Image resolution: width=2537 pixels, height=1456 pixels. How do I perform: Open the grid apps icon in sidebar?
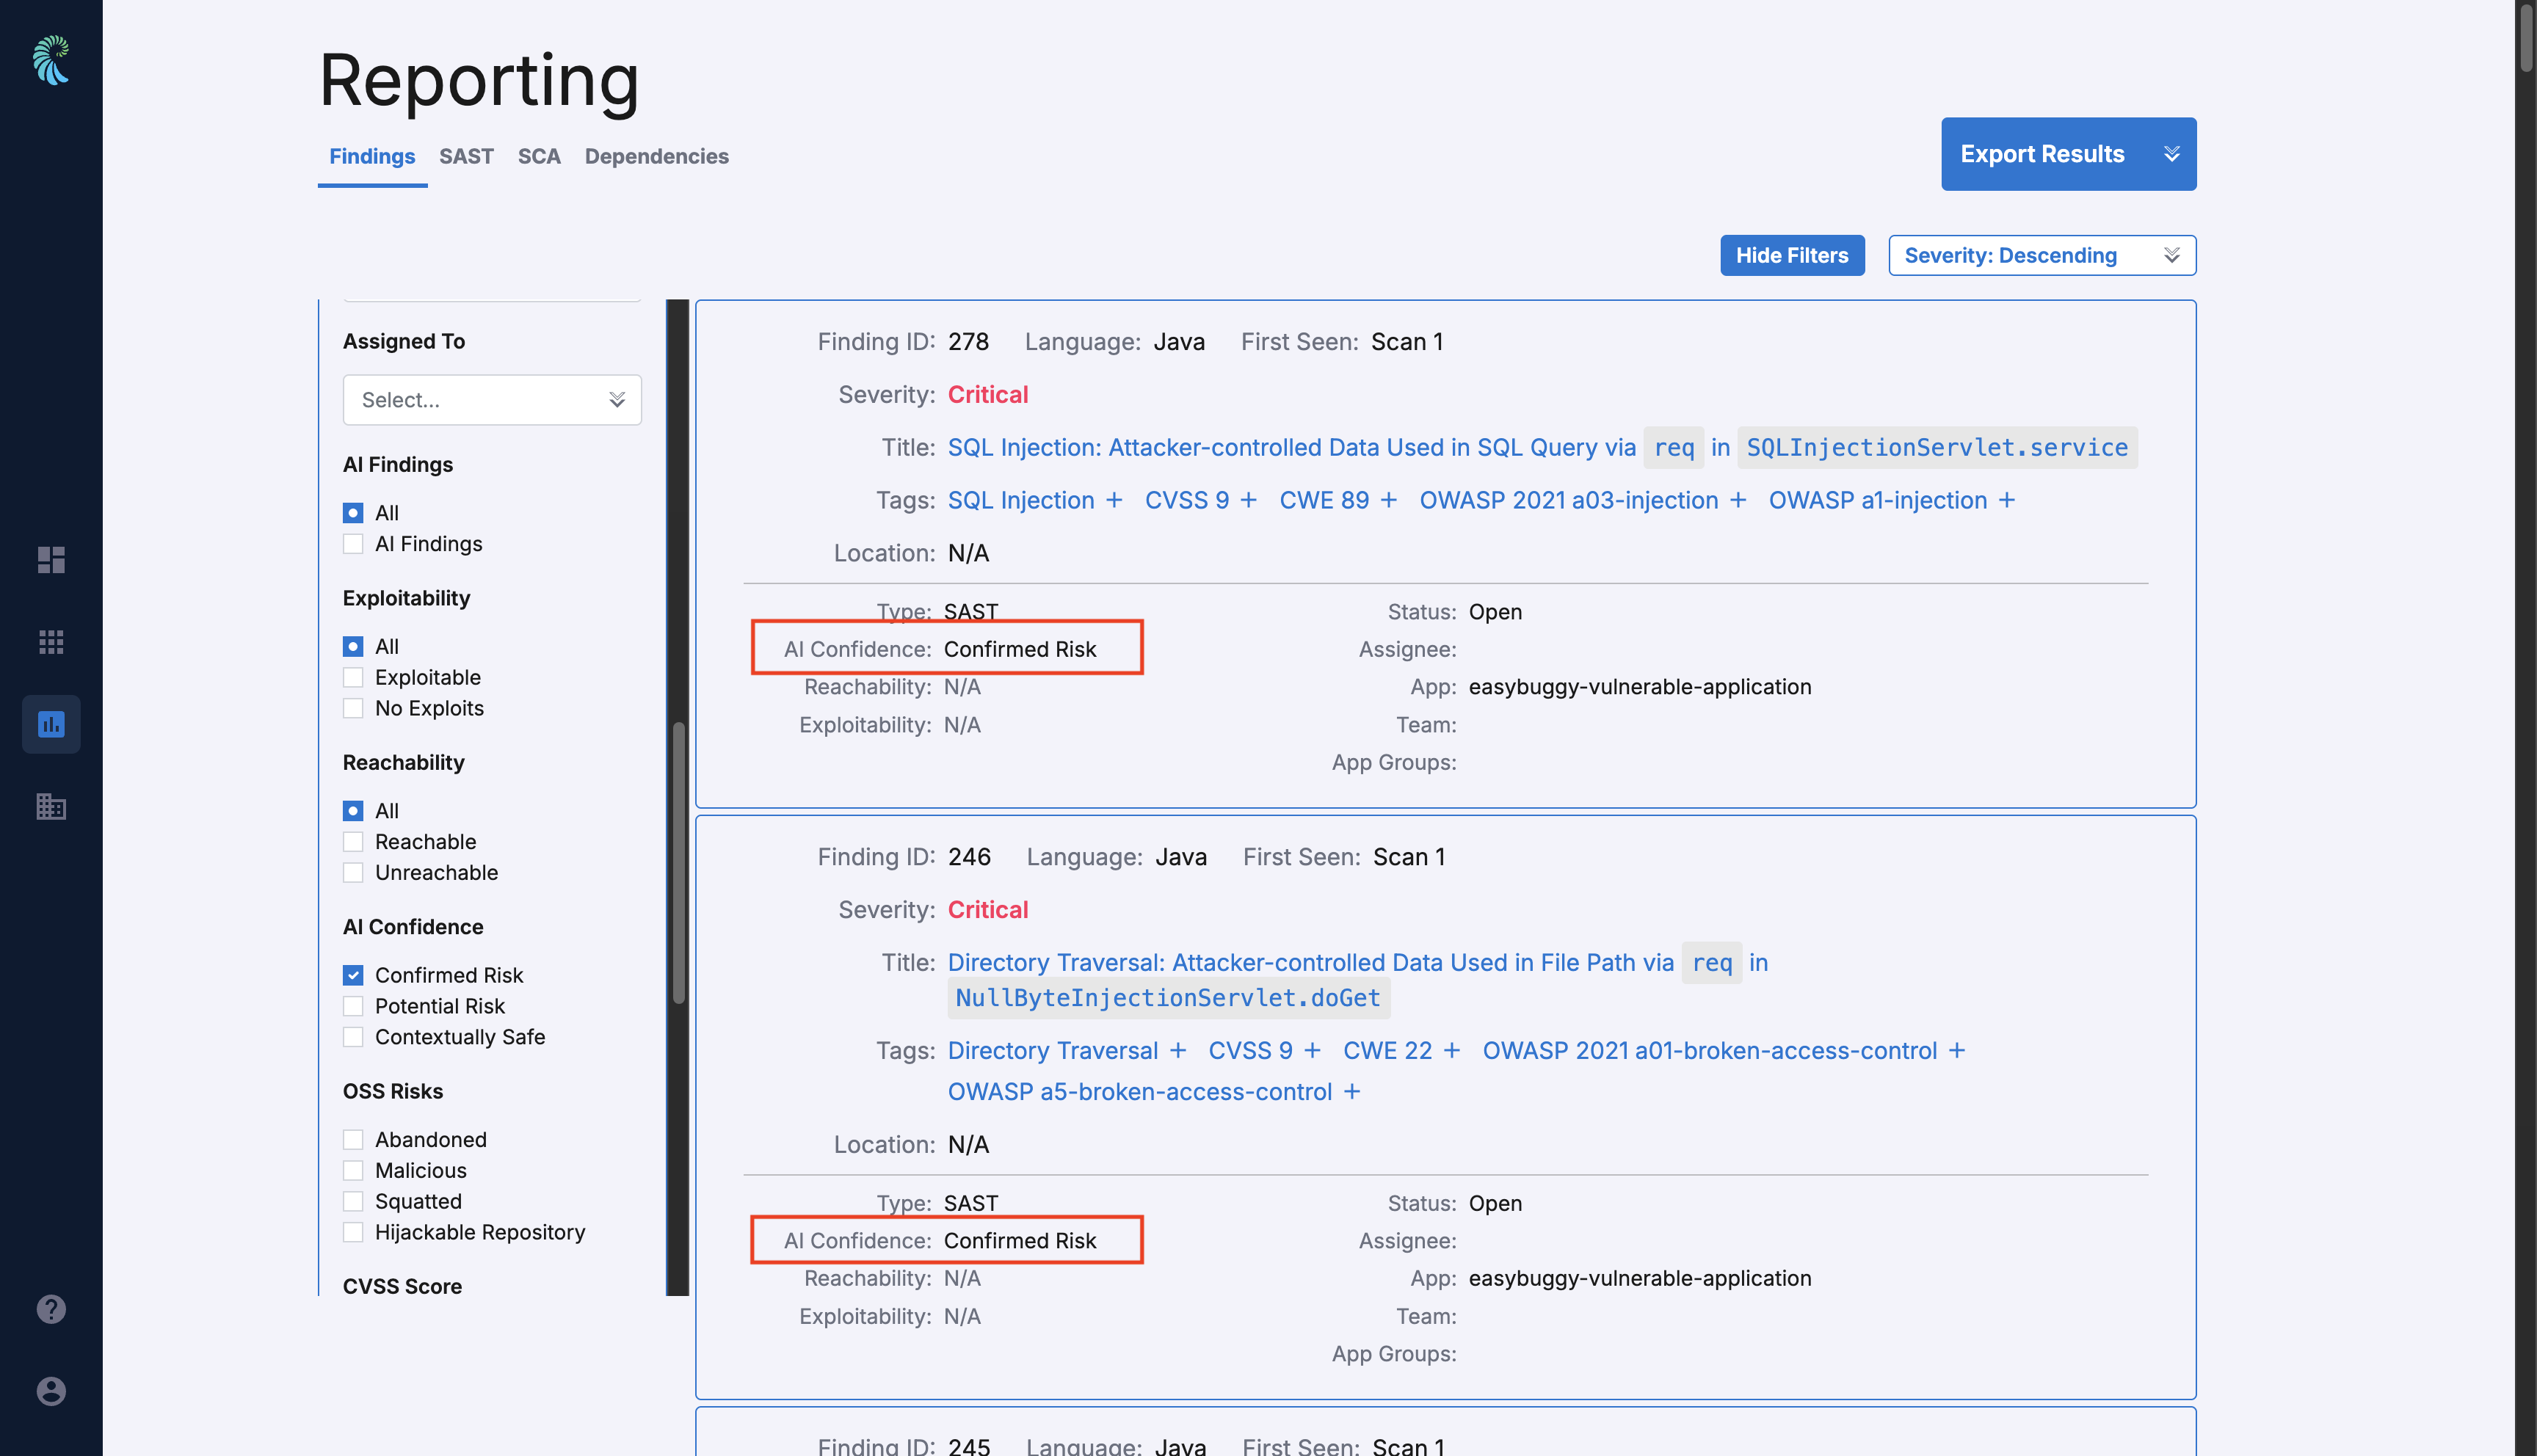(51, 642)
